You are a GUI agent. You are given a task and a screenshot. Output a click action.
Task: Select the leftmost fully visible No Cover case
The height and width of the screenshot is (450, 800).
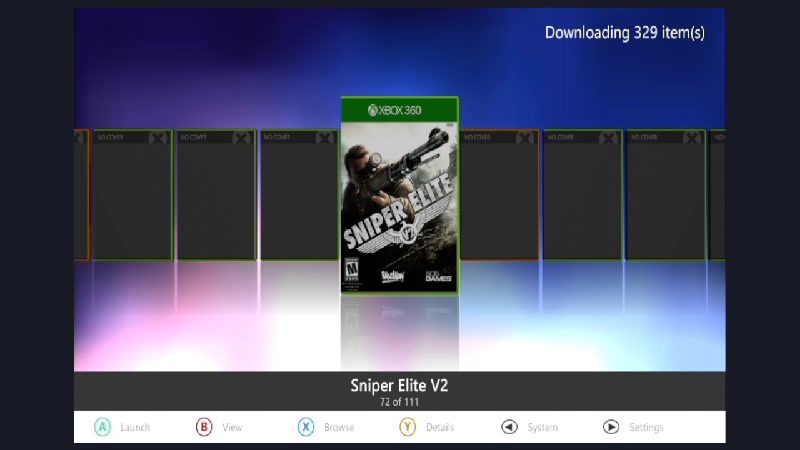[x=133, y=195]
